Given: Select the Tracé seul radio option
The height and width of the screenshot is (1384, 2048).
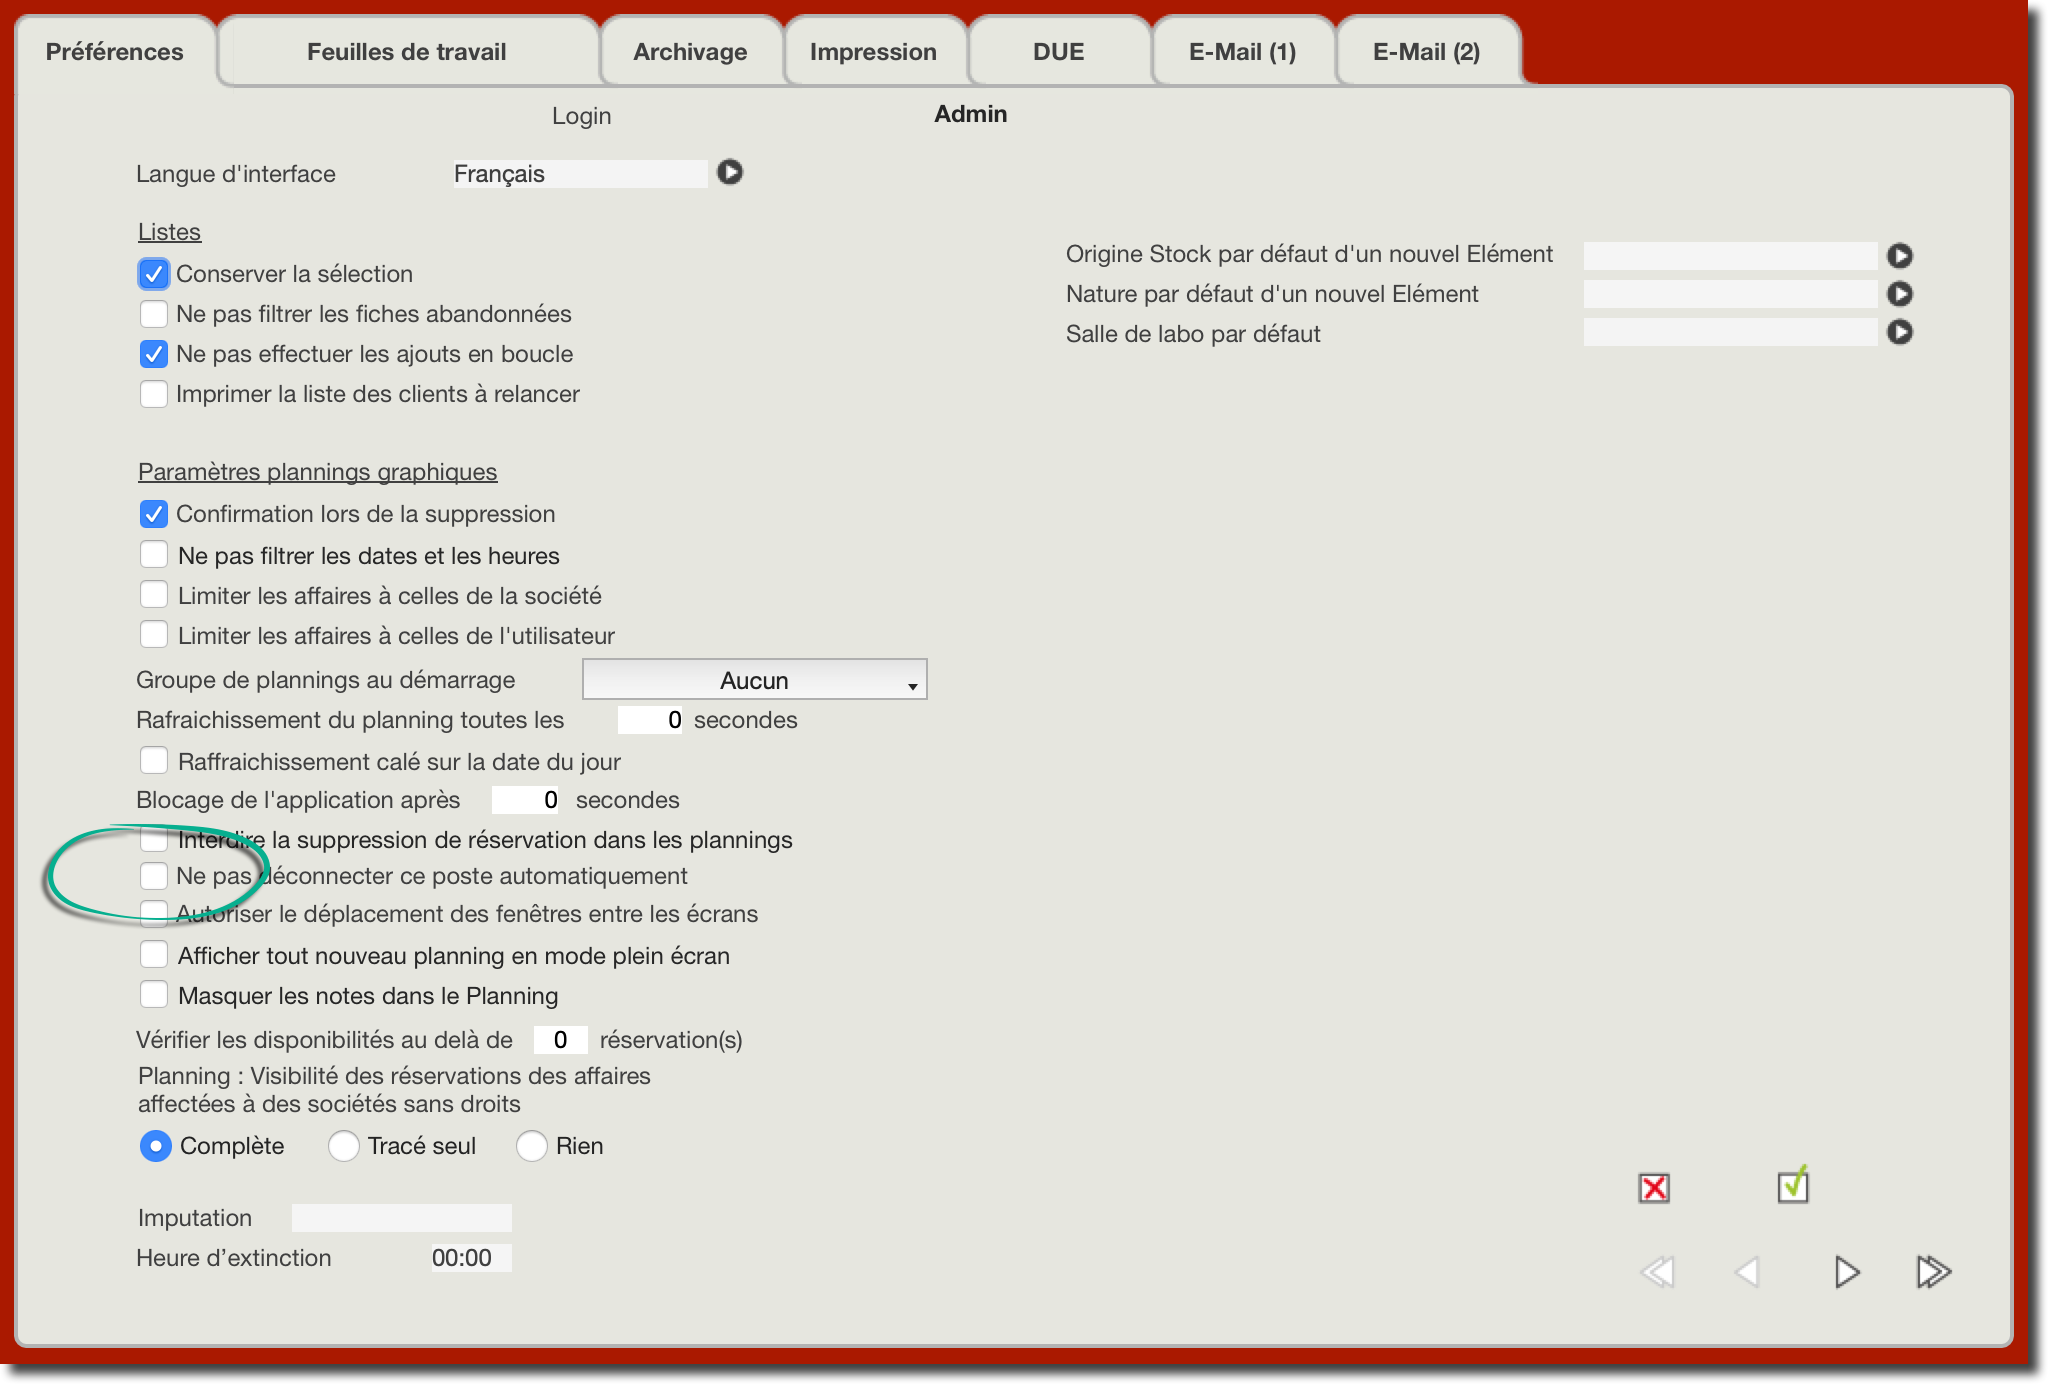Looking at the screenshot, I should coord(344,1146).
